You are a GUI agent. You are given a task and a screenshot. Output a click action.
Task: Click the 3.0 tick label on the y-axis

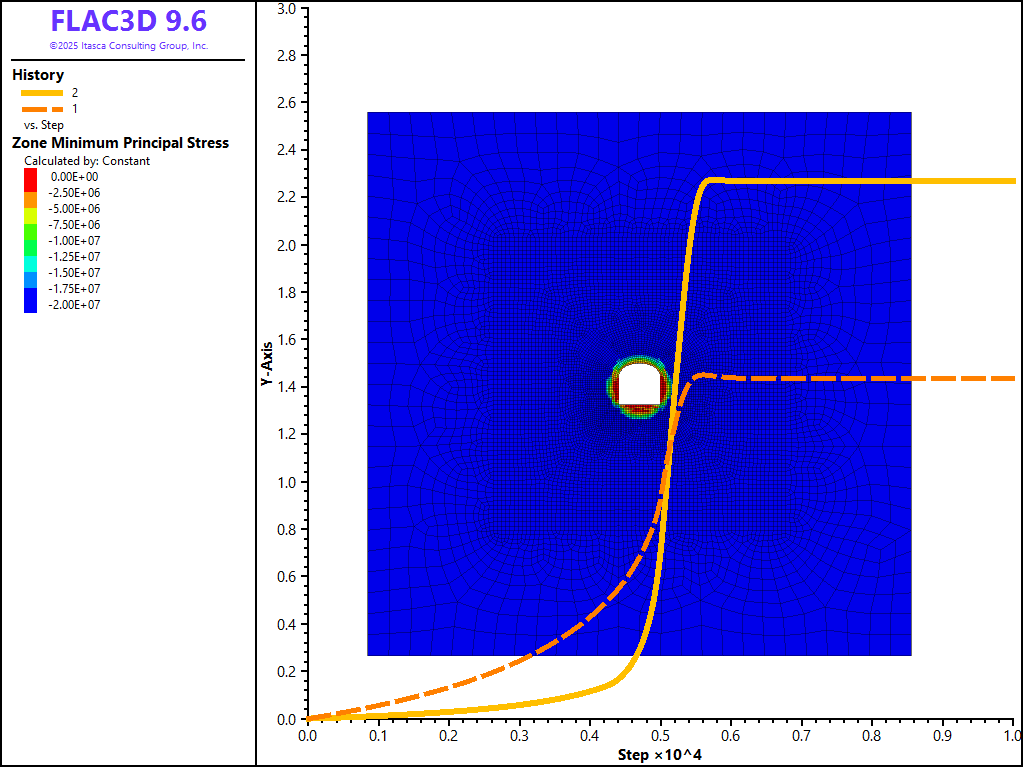coord(286,9)
